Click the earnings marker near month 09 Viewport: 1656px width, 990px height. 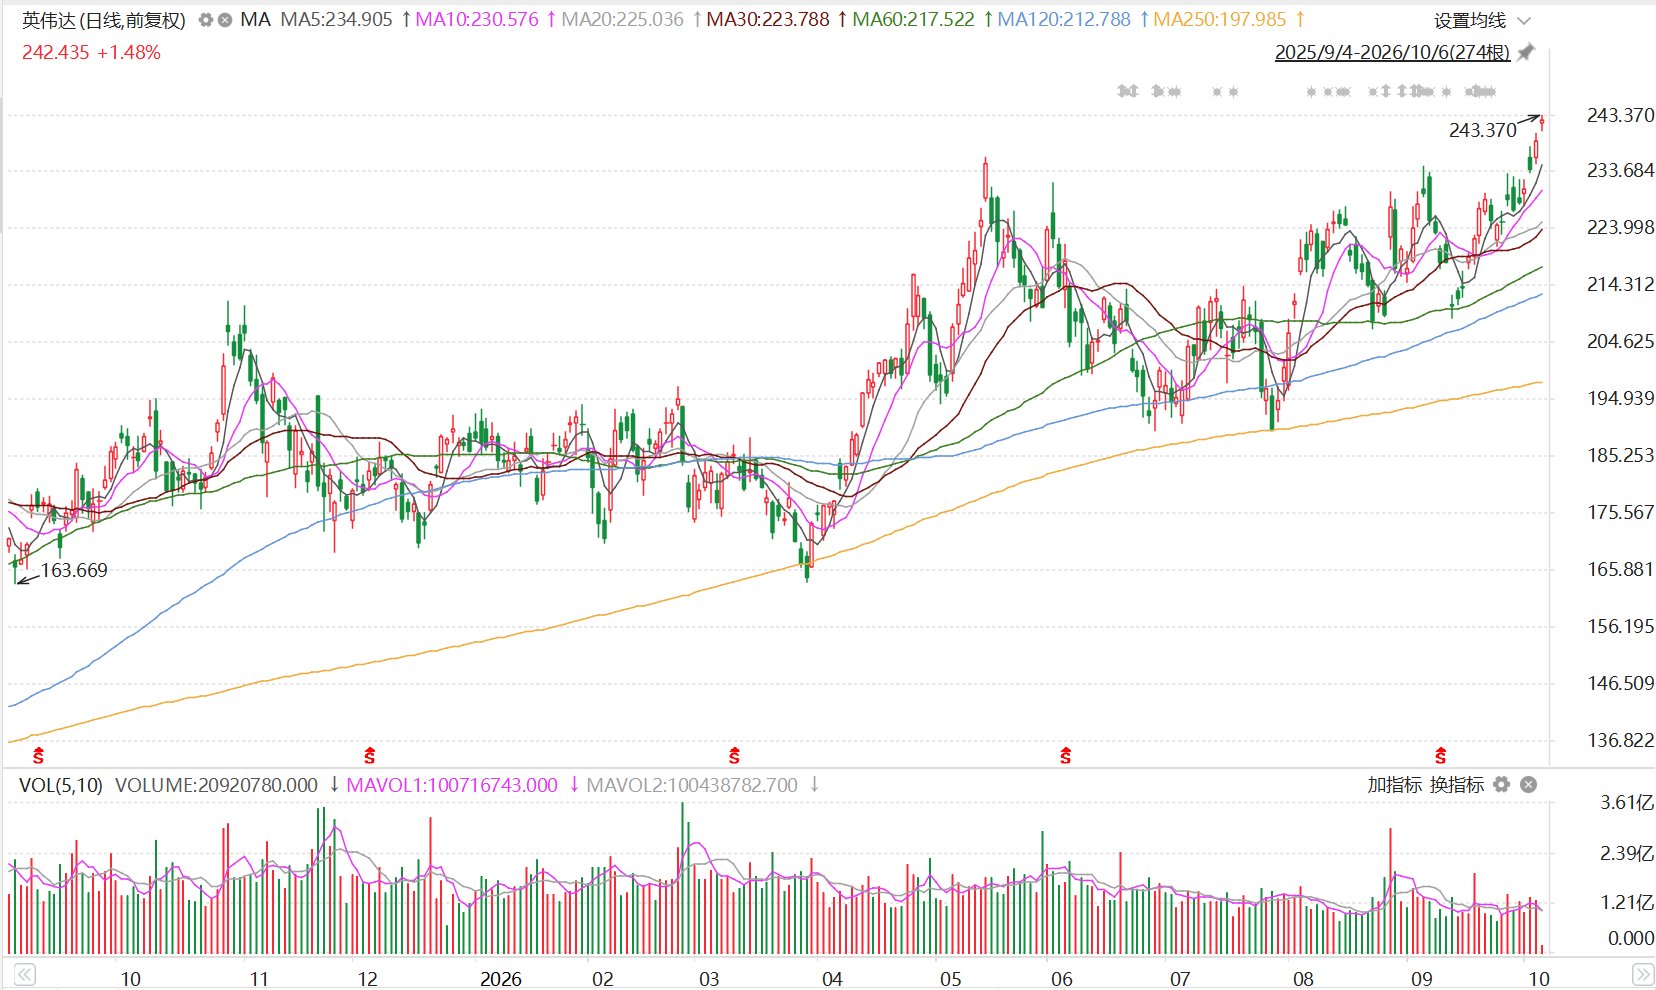pos(1441,755)
